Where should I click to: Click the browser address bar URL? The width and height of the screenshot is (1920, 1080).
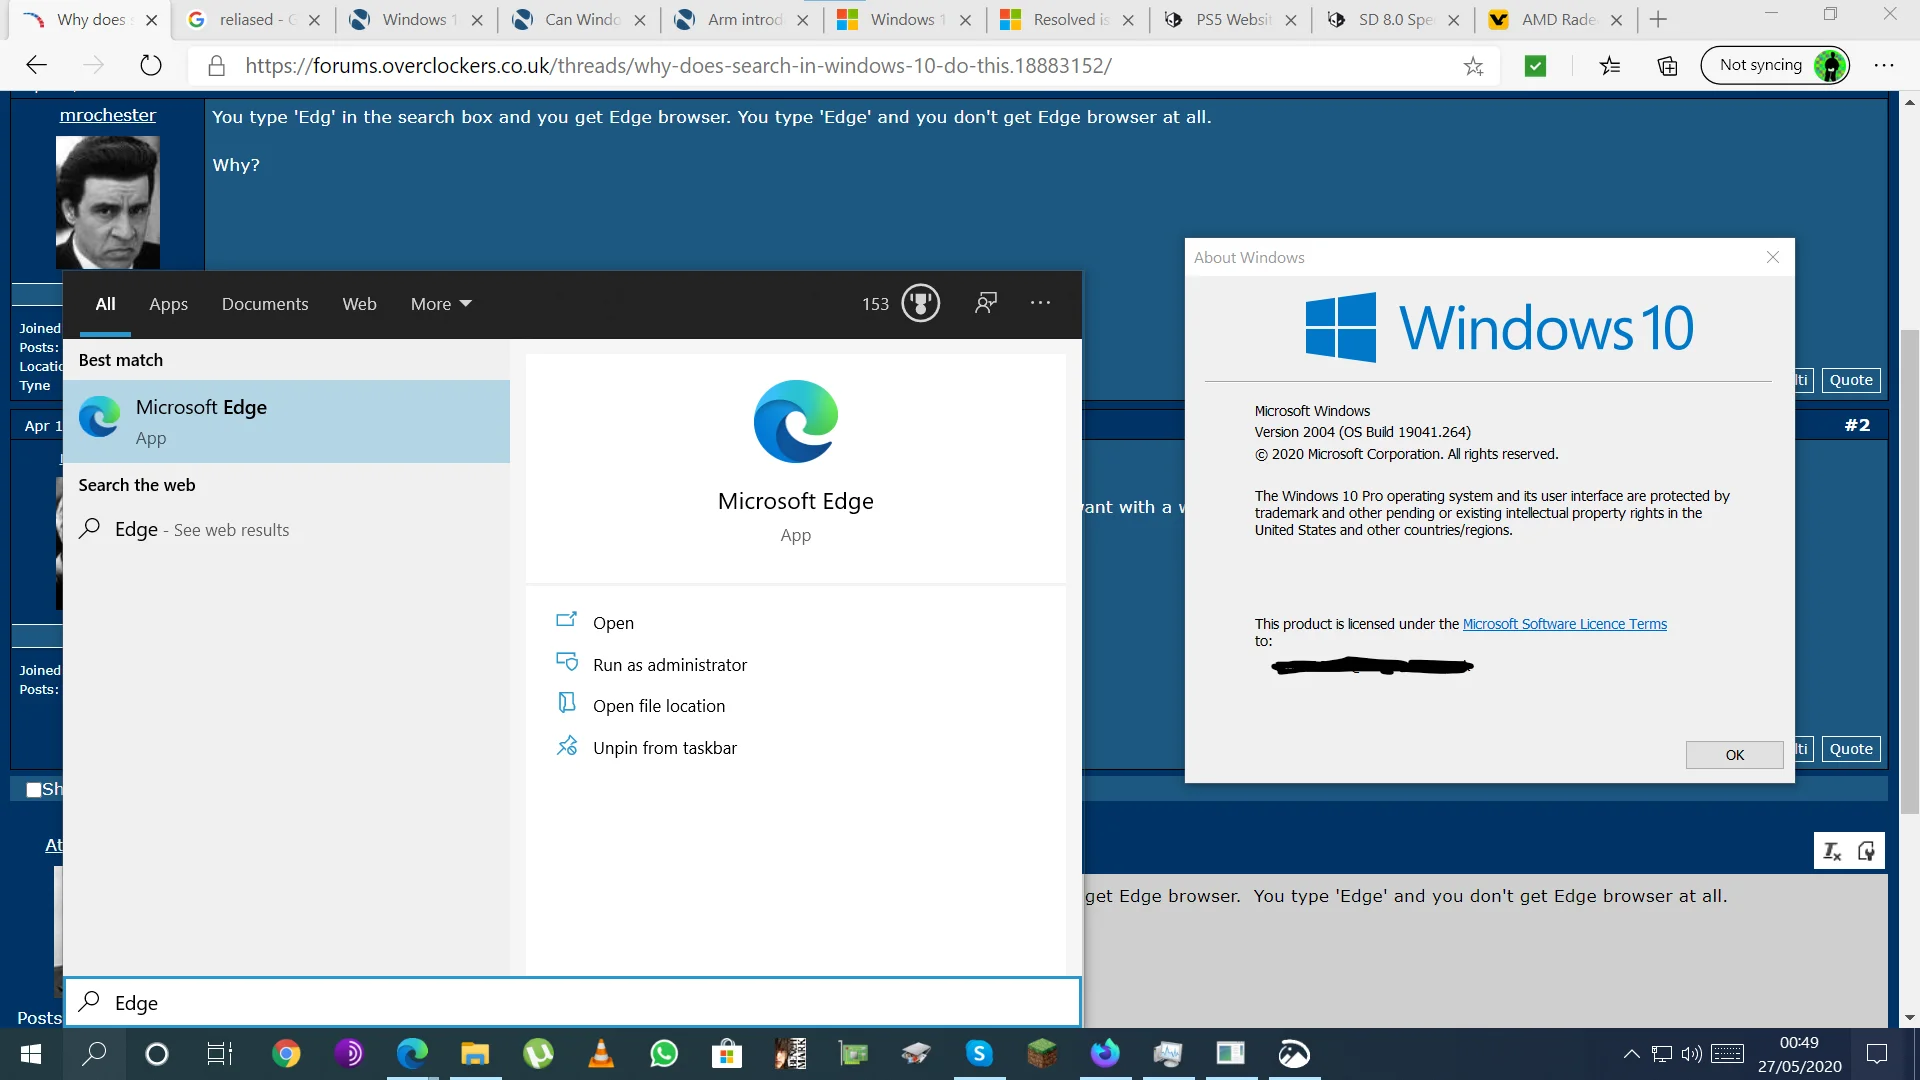tap(678, 66)
